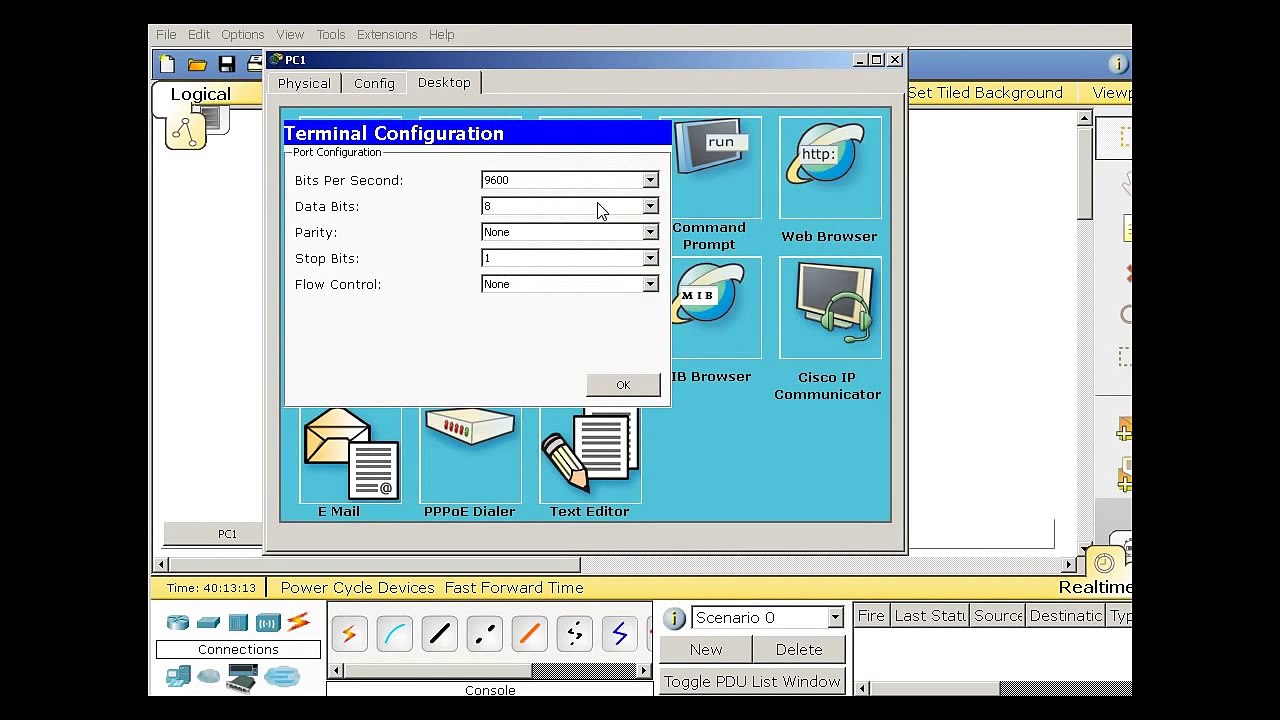Create a new file with the toolbar icon
The image size is (1280, 720).
pos(167,65)
